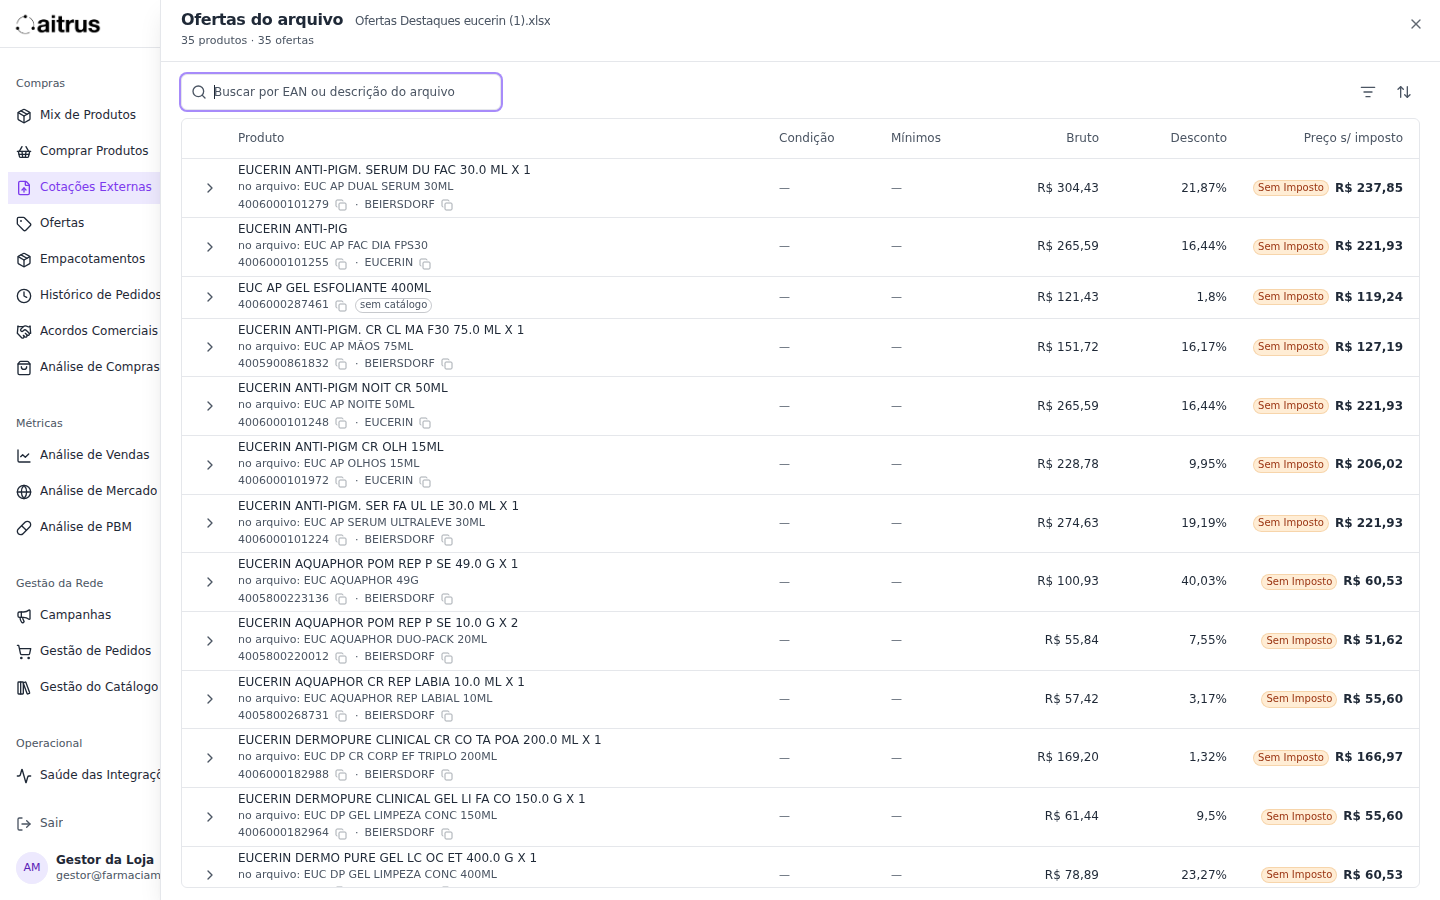Open the Ofertas sidebar item
The width and height of the screenshot is (1440, 900).
click(x=84, y=223)
